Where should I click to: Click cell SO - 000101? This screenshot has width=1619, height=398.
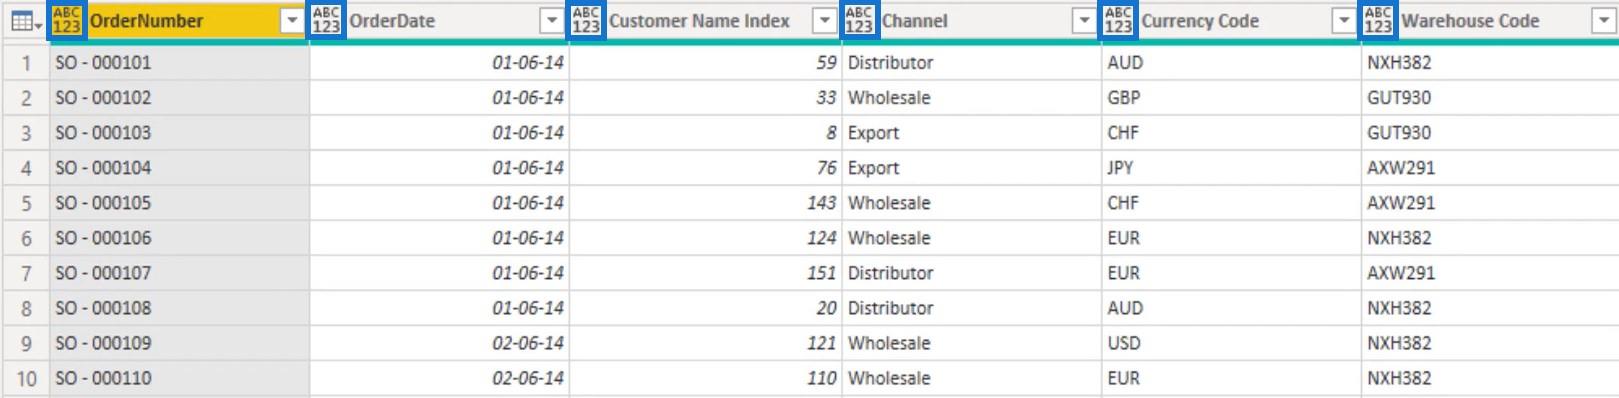click(x=180, y=62)
